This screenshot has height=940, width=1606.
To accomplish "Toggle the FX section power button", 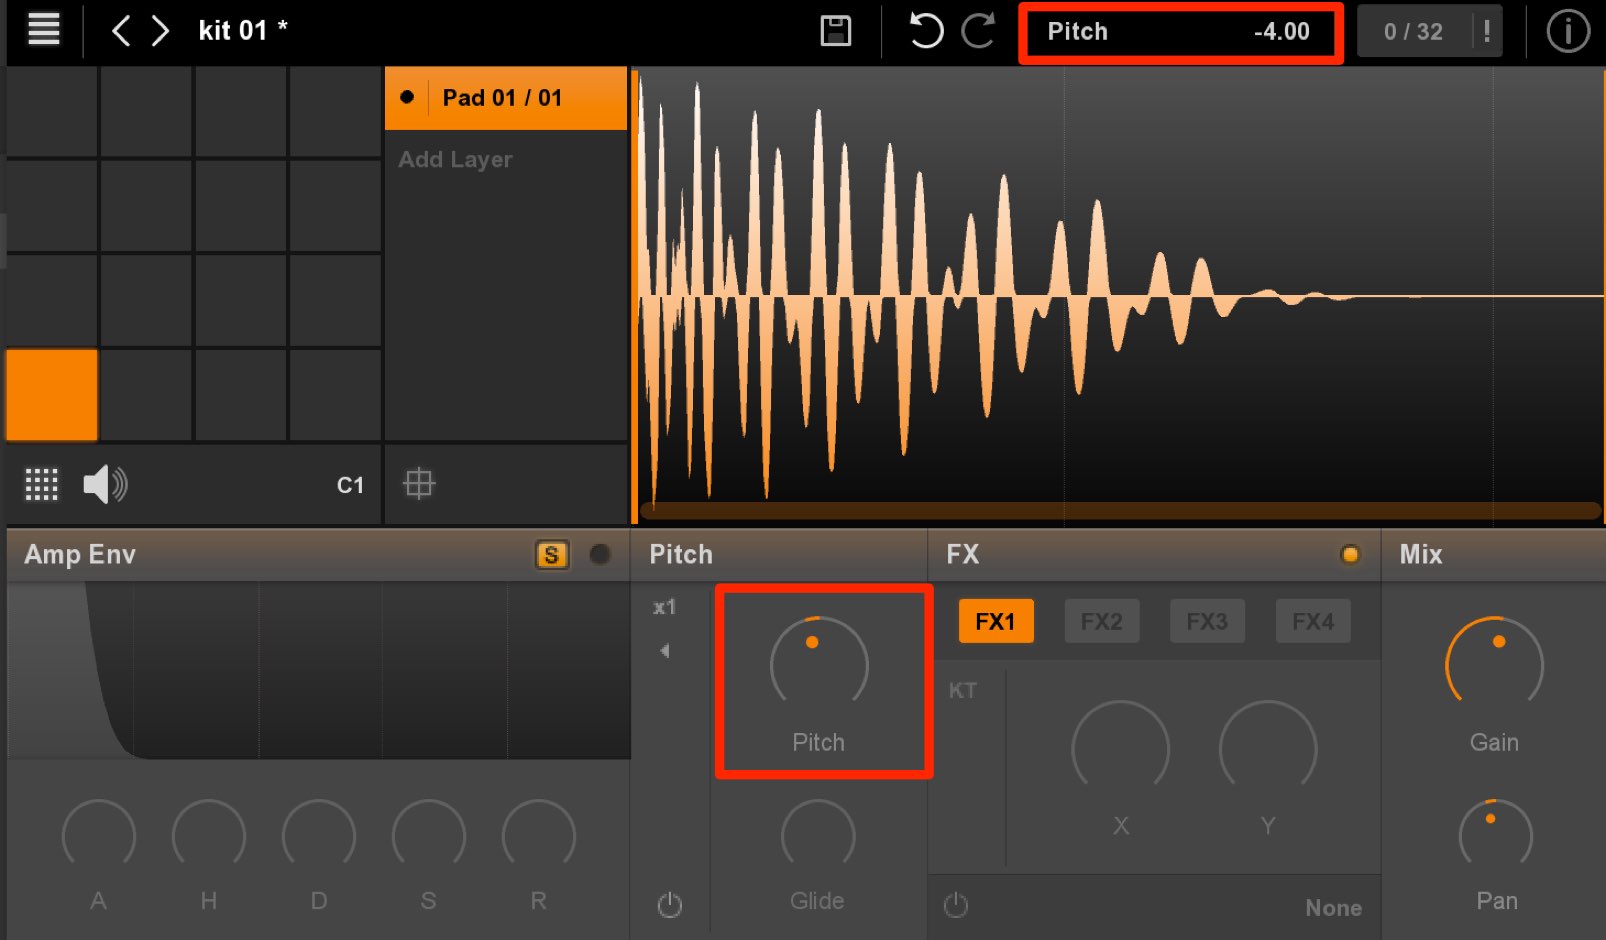I will [x=956, y=905].
